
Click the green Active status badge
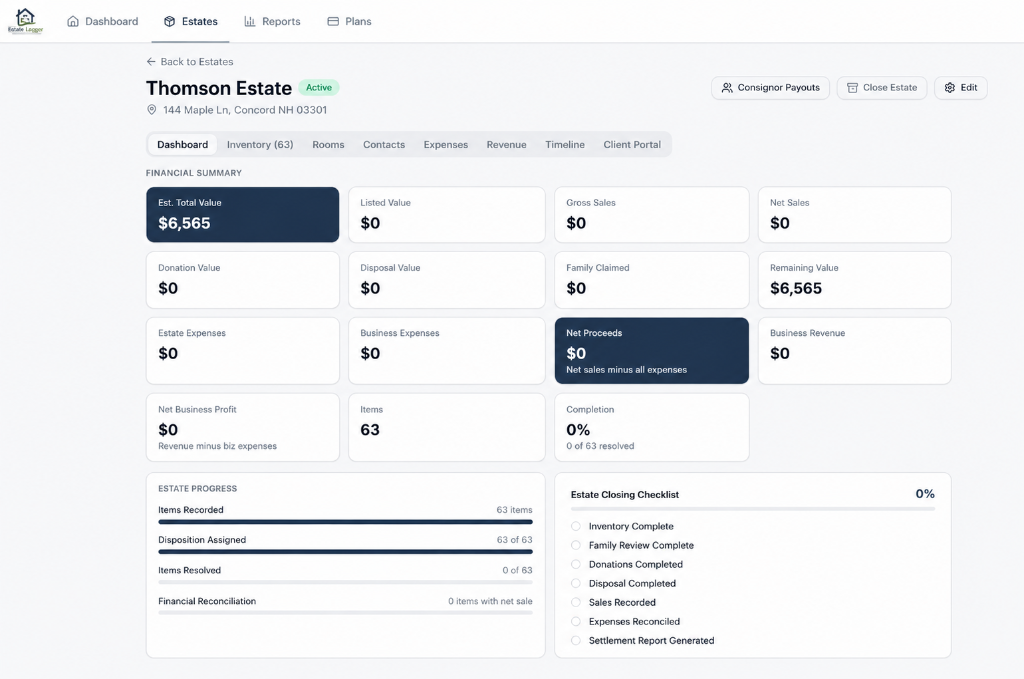point(319,87)
